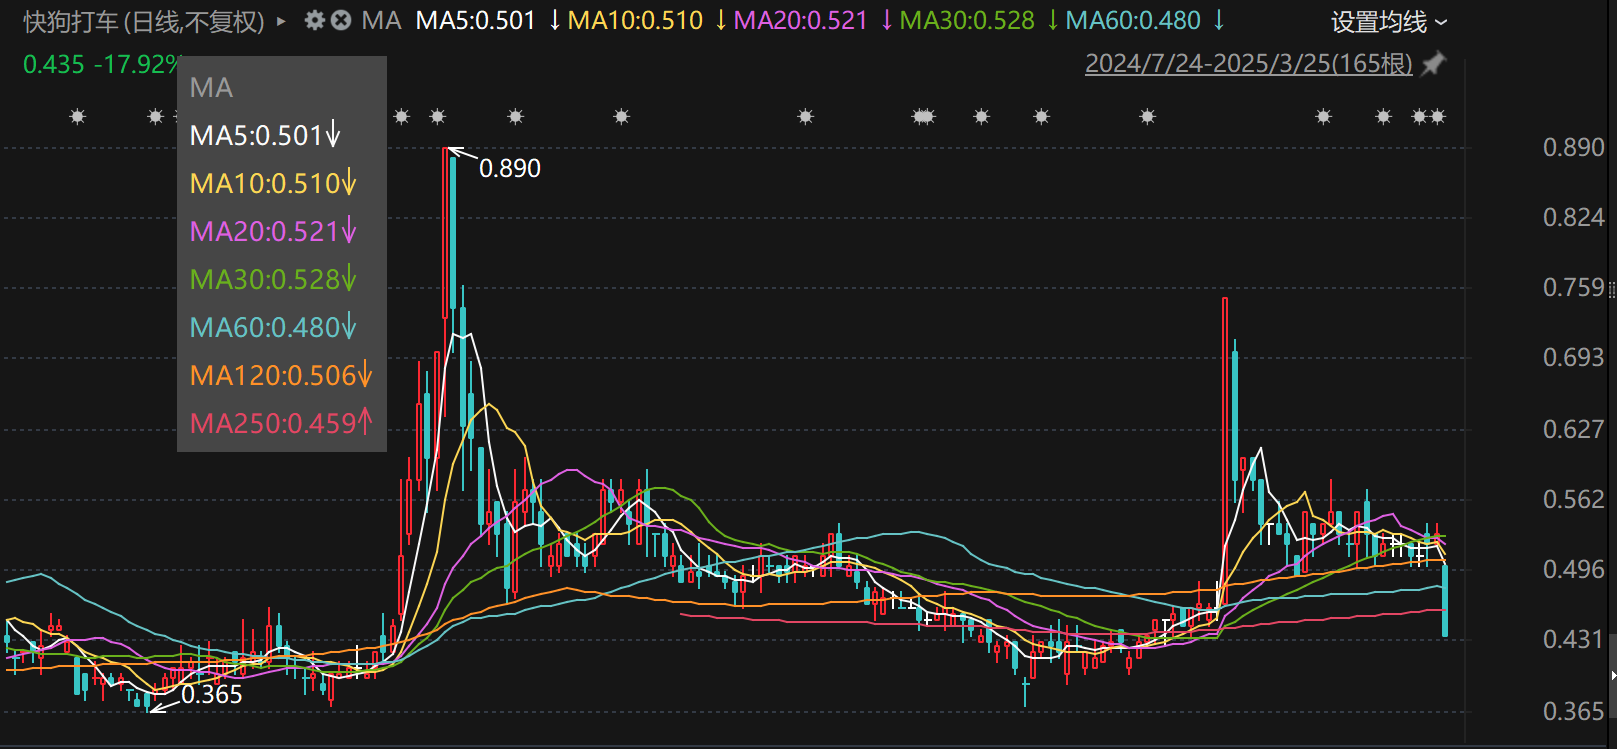The width and height of the screenshot is (1617, 749).
Task: Click the 0.496 price axis label
Action: click(1573, 569)
